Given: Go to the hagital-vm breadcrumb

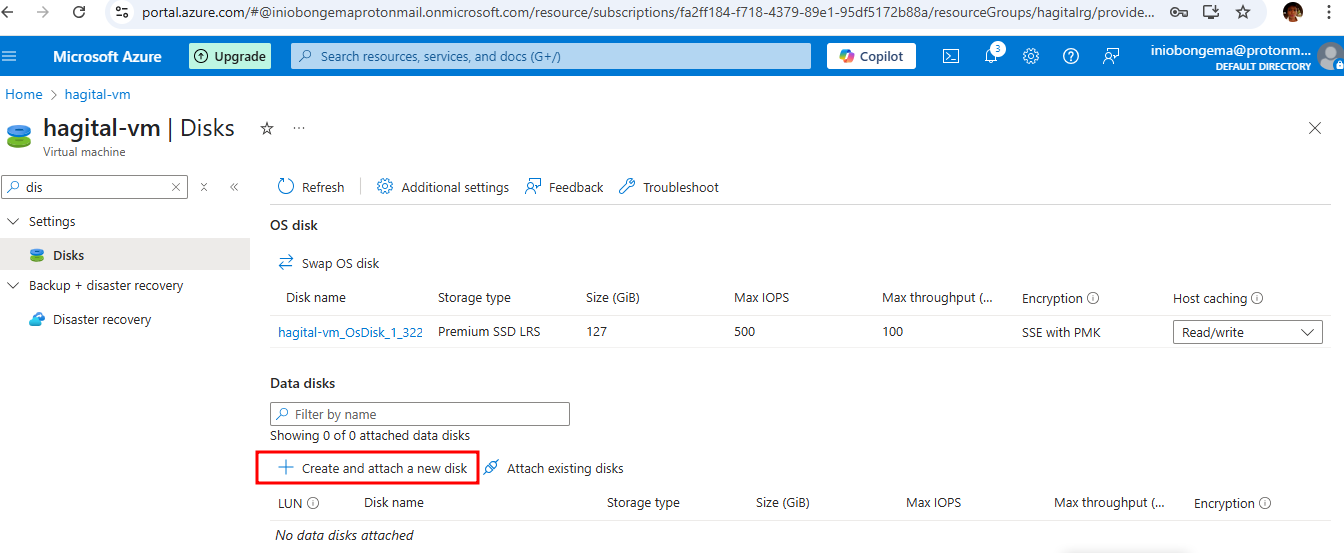Looking at the screenshot, I should 97,94.
